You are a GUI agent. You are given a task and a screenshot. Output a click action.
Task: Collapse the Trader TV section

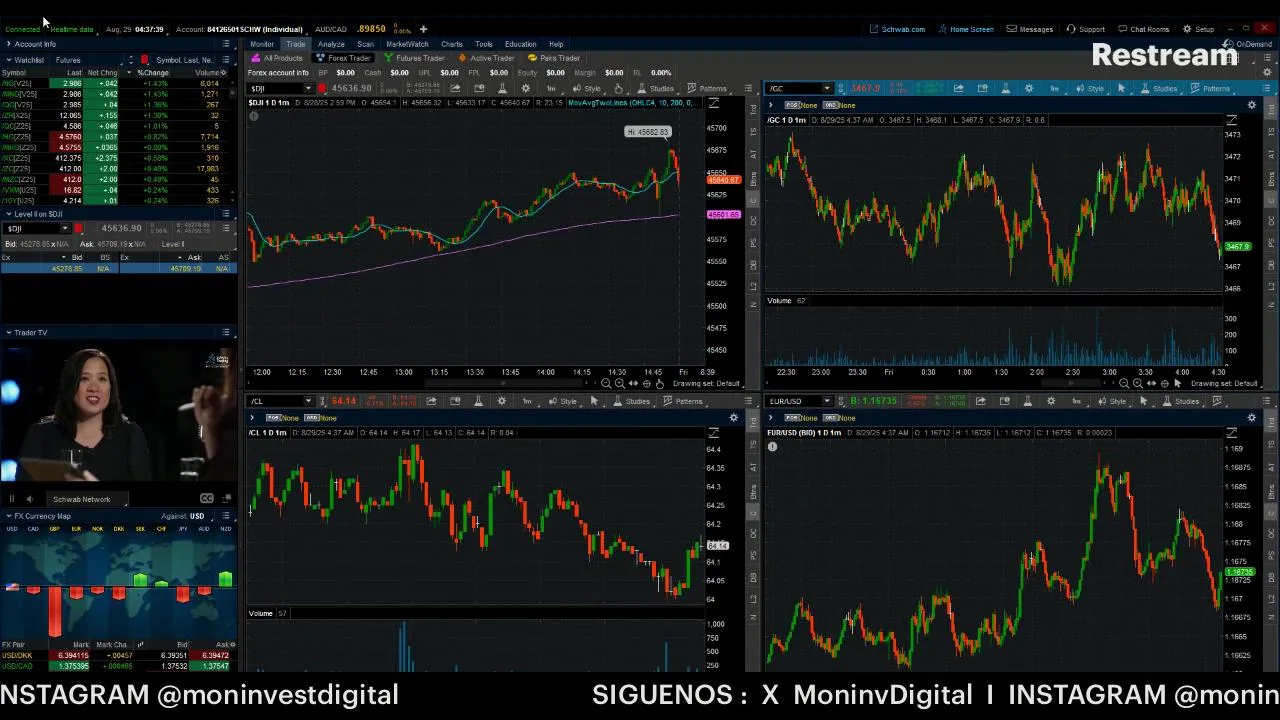[9, 332]
